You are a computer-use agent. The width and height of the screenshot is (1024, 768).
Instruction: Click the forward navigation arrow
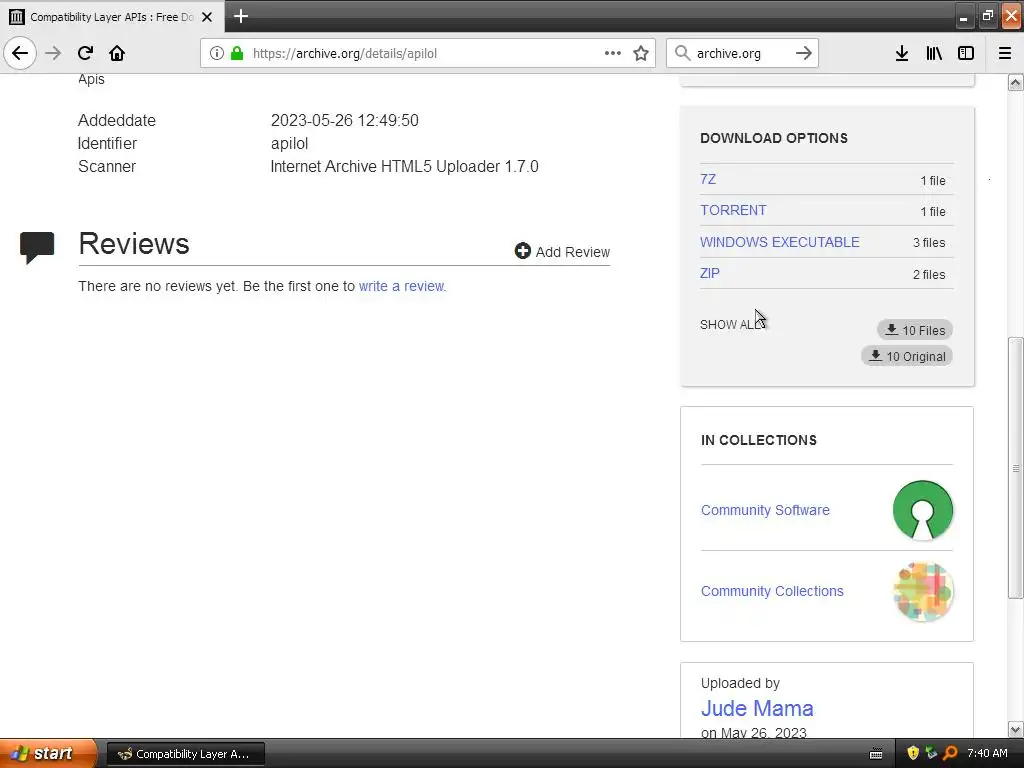pyautogui.click(x=53, y=53)
